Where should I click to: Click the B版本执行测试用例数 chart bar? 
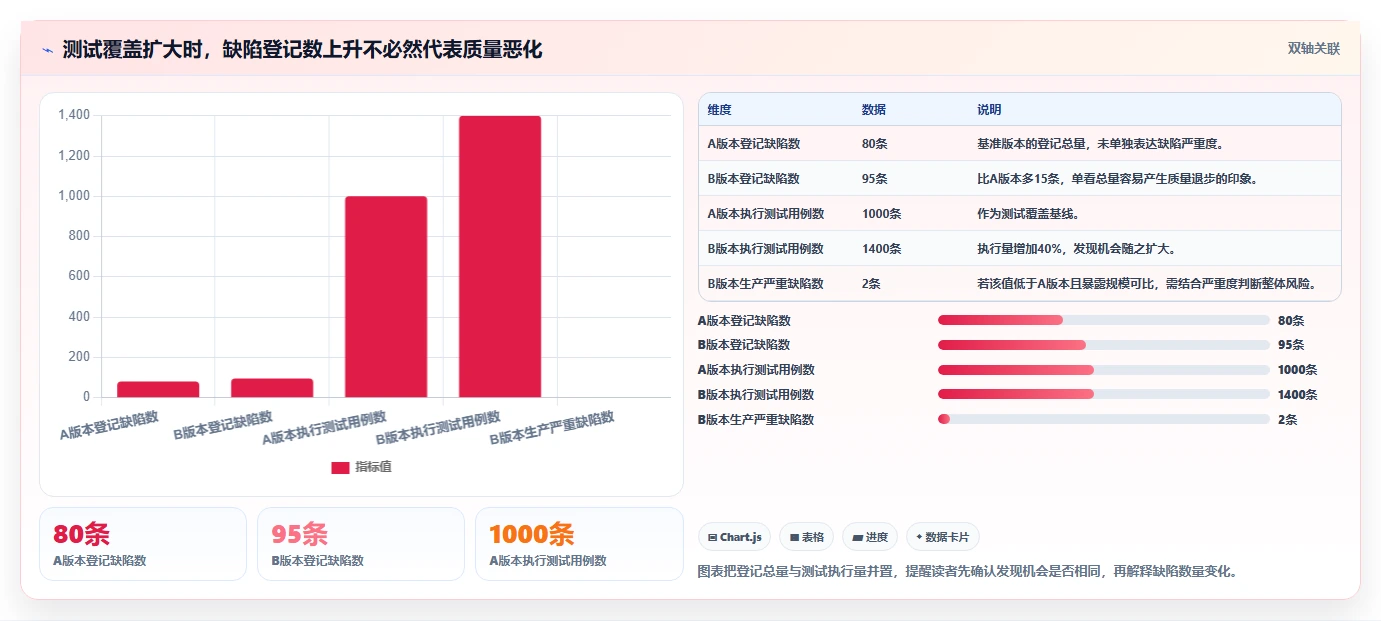click(x=500, y=256)
